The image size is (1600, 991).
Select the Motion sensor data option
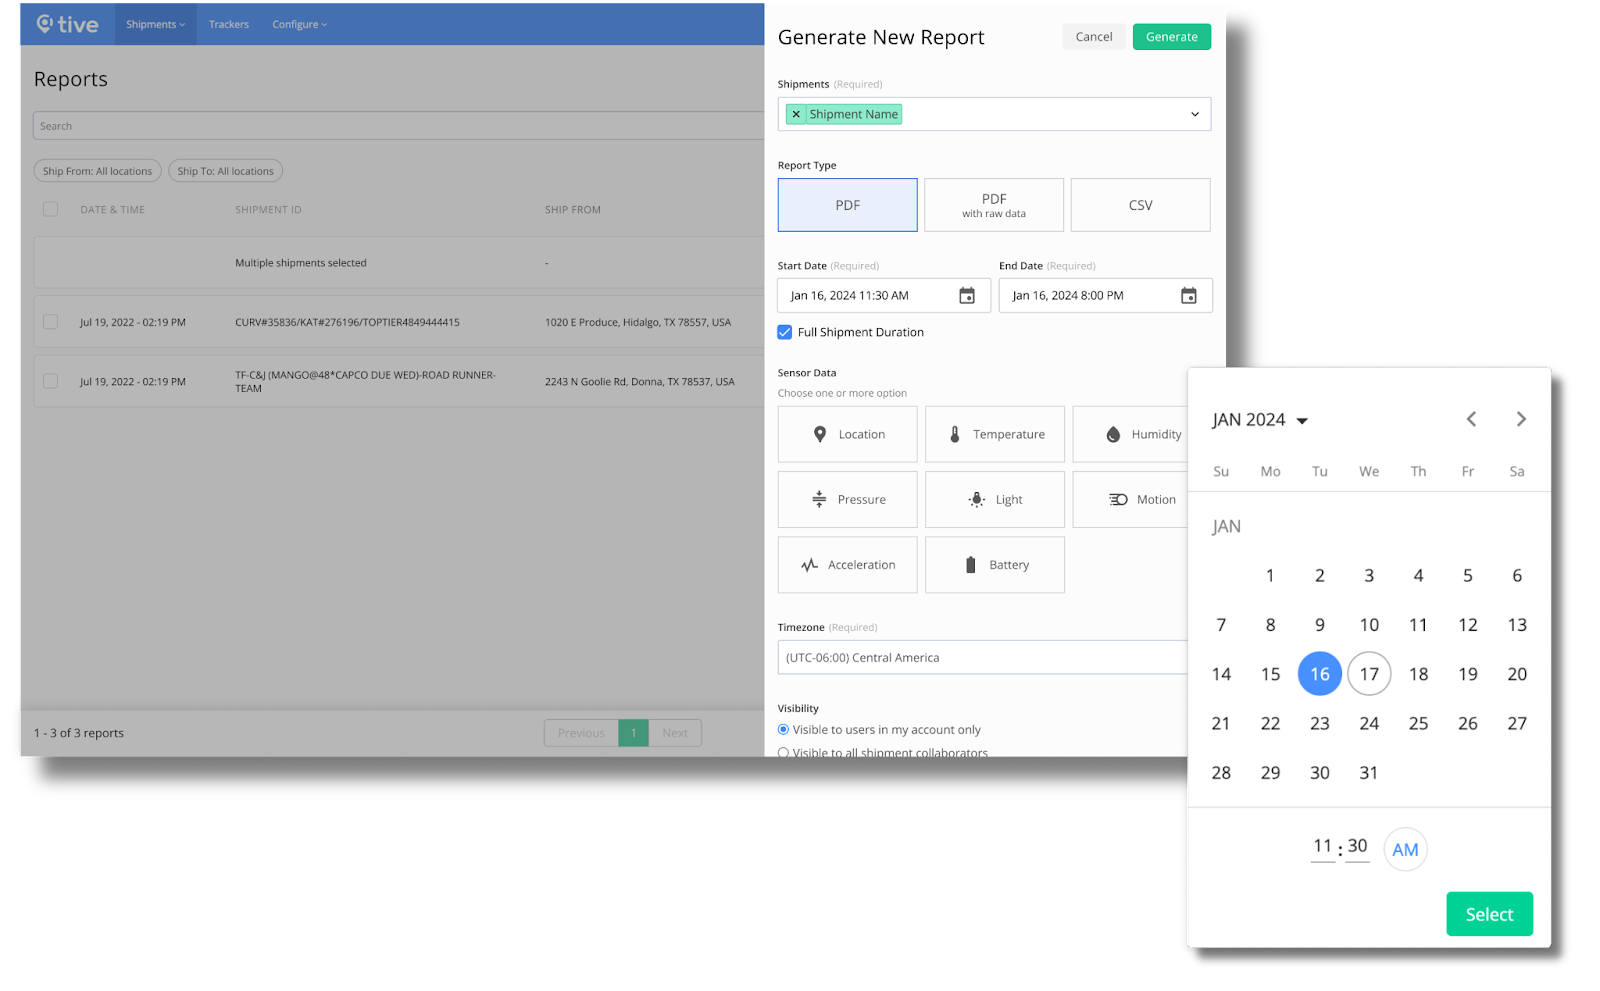(1140, 499)
